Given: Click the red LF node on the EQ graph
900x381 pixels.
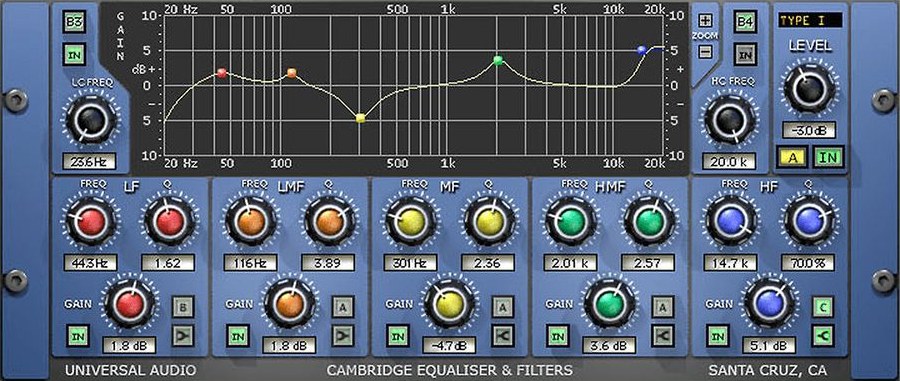Looking at the screenshot, I should (x=222, y=73).
